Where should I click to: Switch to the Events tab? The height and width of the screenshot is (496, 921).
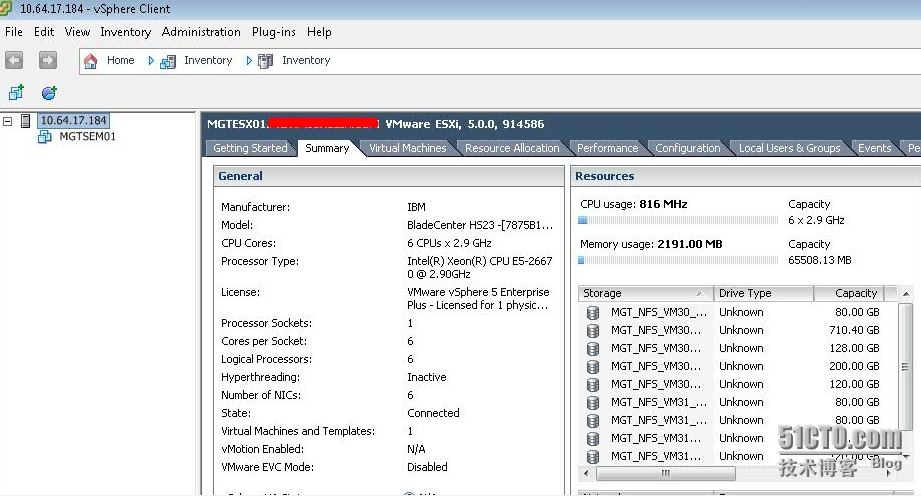[875, 148]
